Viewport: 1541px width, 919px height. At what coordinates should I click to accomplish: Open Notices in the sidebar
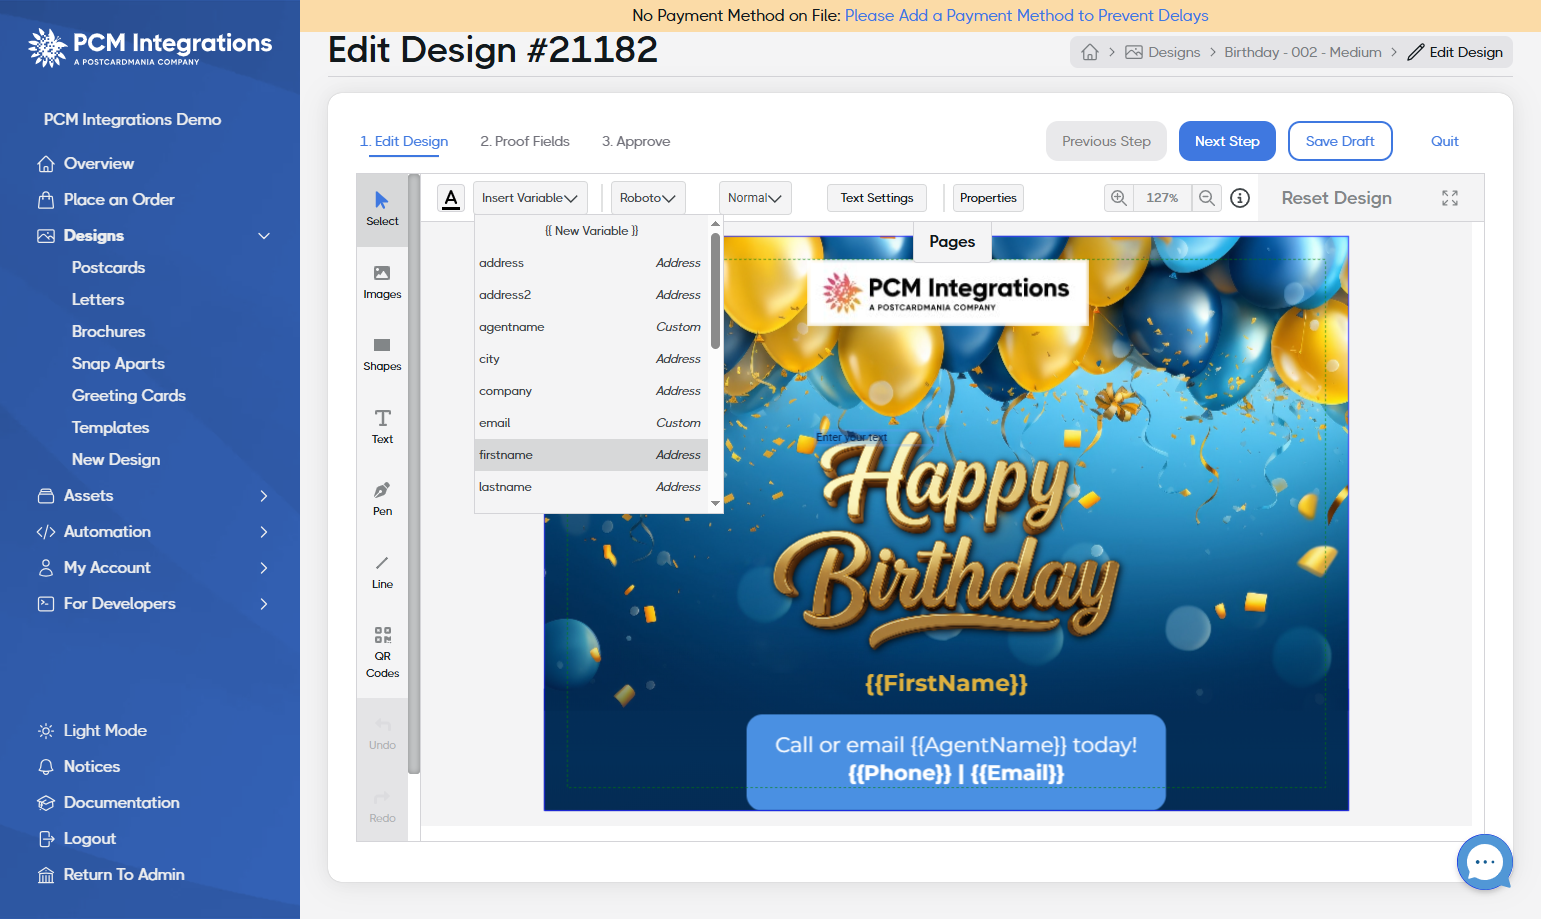91,766
